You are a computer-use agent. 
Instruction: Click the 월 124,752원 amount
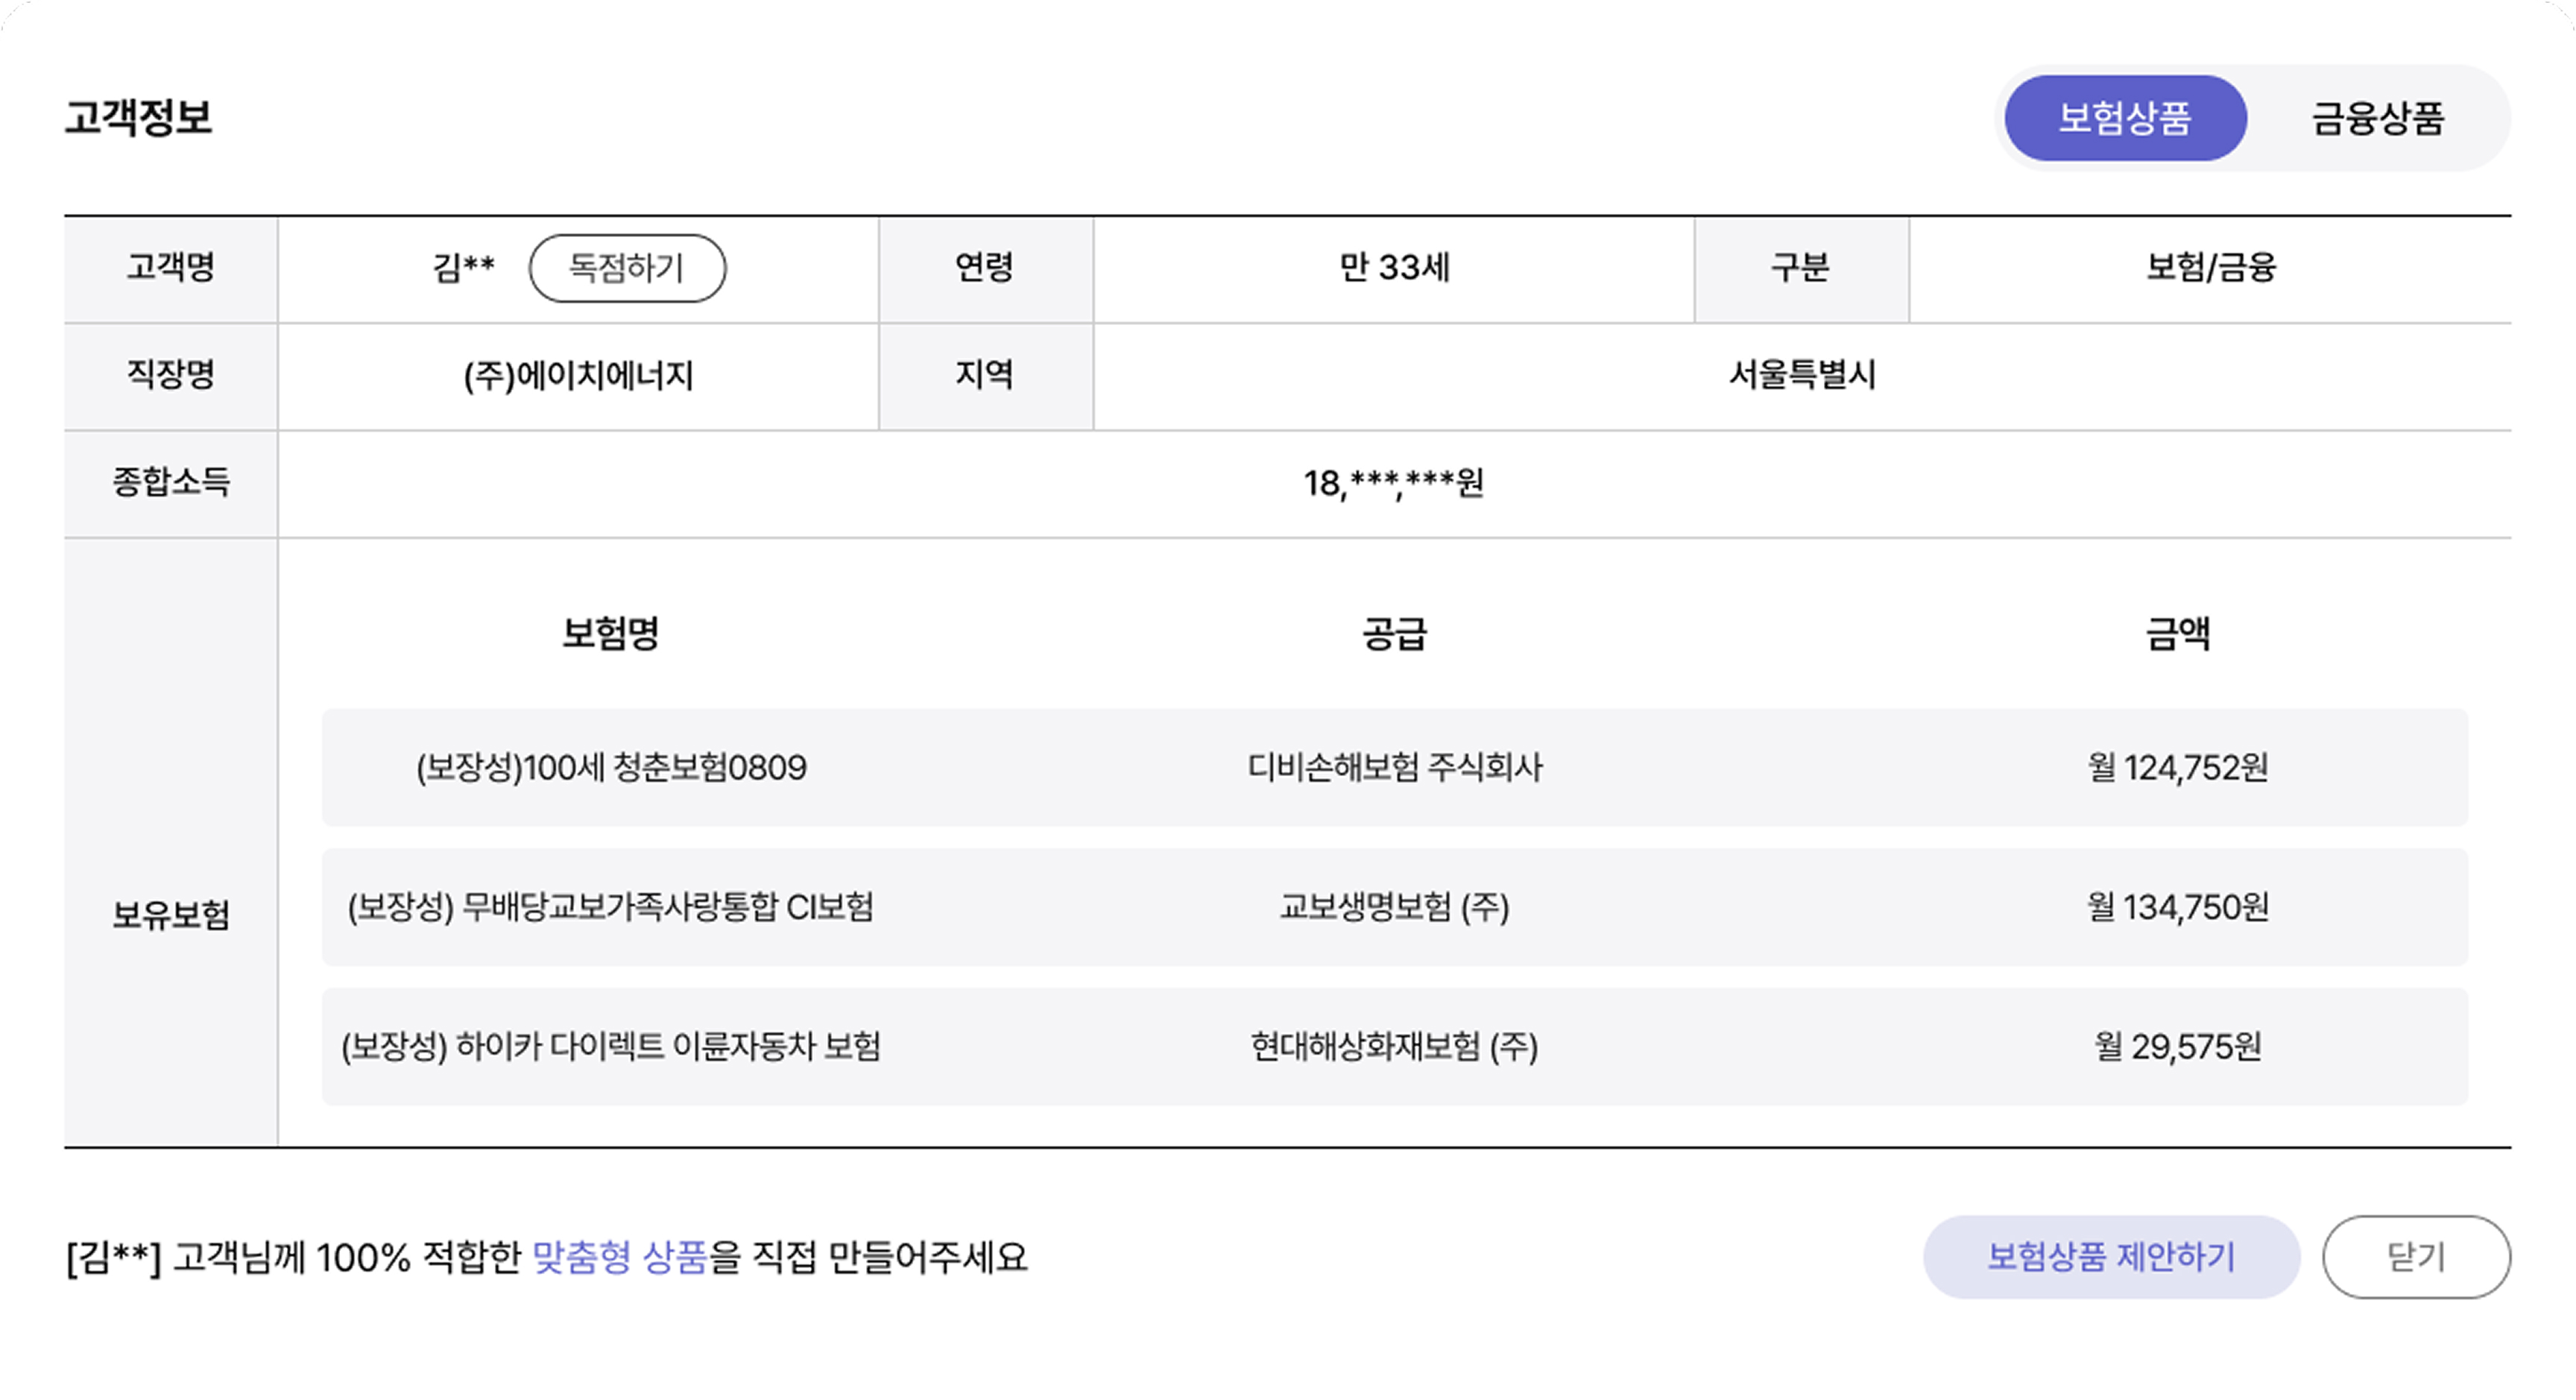tap(2177, 767)
